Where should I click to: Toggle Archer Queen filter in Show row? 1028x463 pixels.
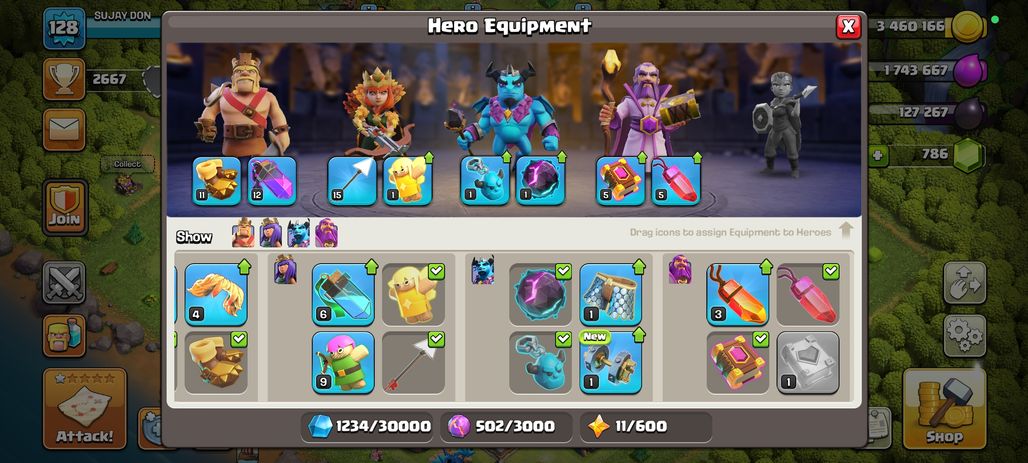coord(271,233)
